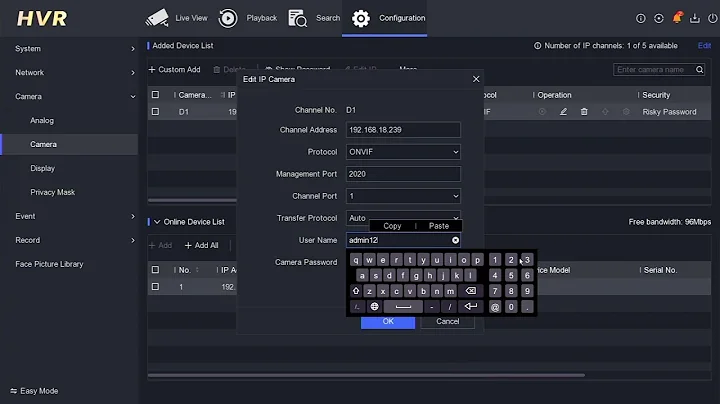Open the Search recordings icon
This screenshot has height=404, width=720.
click(x=297, y=18)
